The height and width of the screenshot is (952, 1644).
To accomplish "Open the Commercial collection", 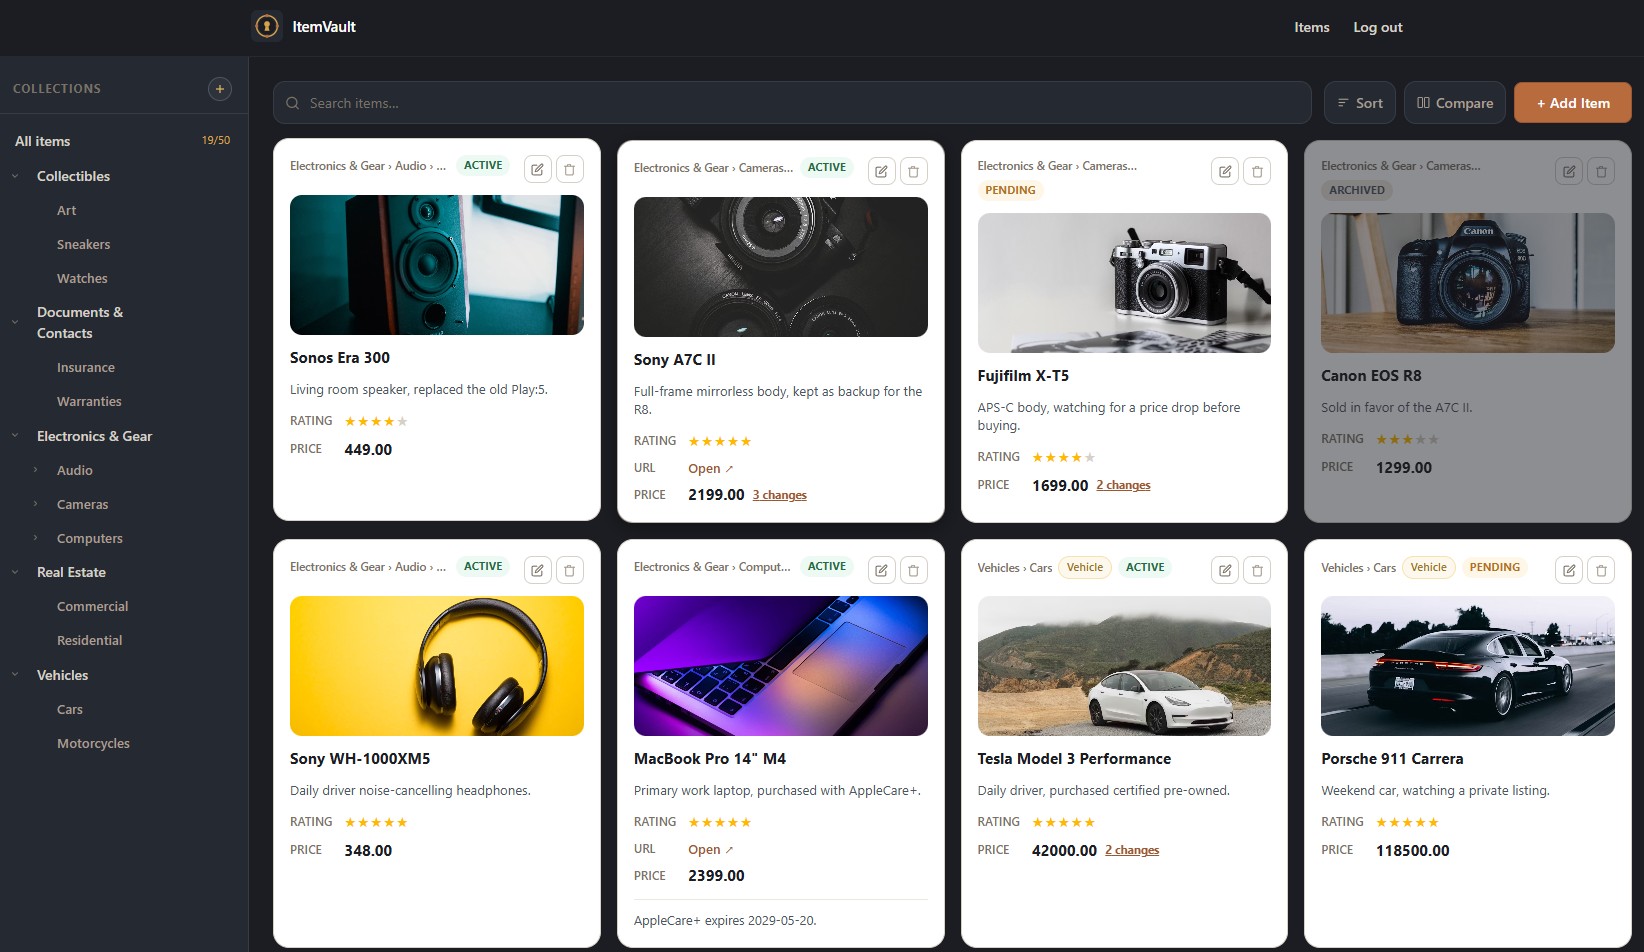I will (x=92, y=606).
